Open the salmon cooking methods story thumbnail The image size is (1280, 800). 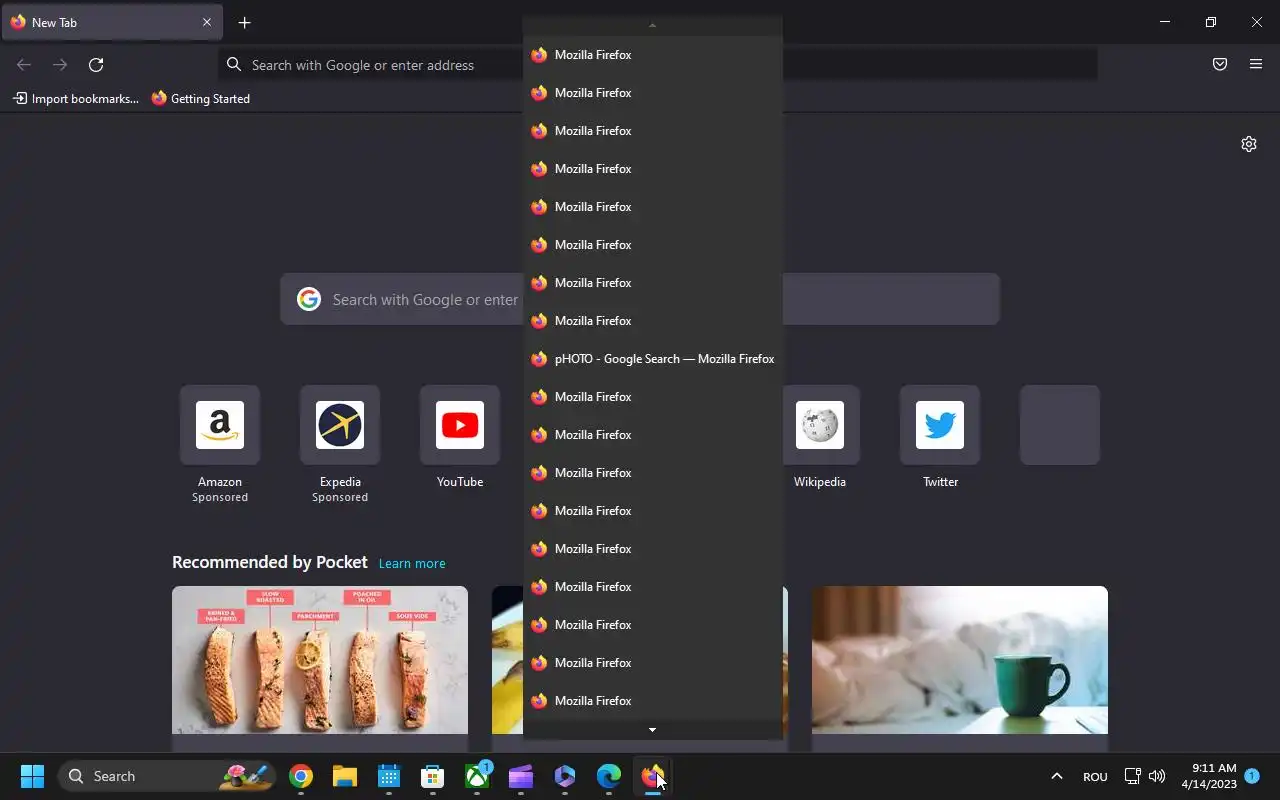320,660
